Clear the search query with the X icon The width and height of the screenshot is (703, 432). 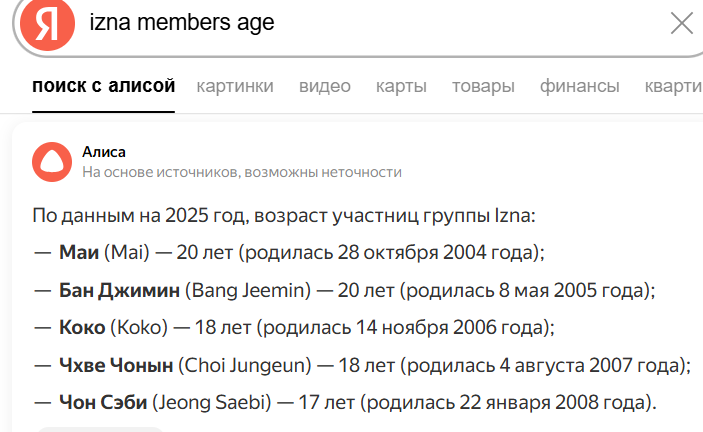[680, 23]
